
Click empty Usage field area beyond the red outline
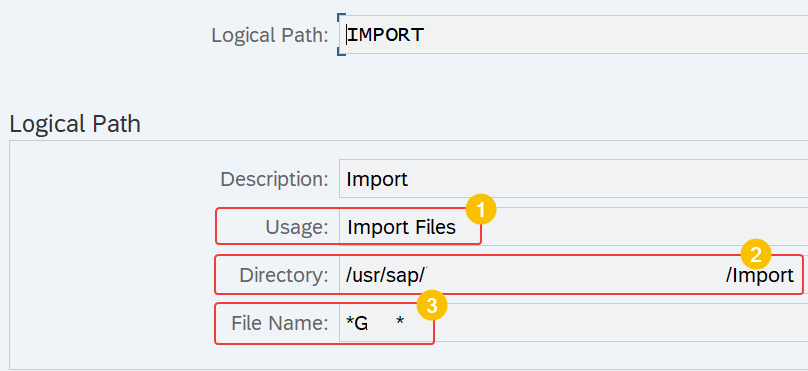point(644,227)
